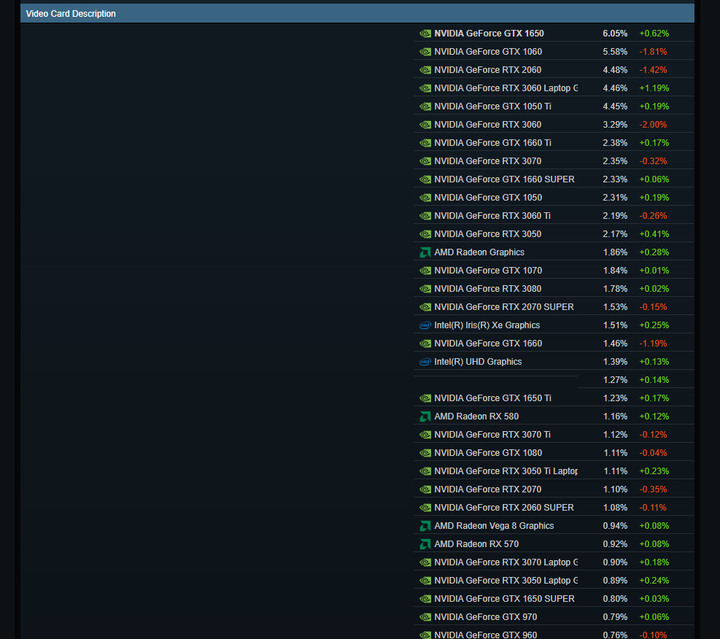This screenshot has width=720, height=639.
Task: Click the +0.62% change value
Action: coord(654,34)
